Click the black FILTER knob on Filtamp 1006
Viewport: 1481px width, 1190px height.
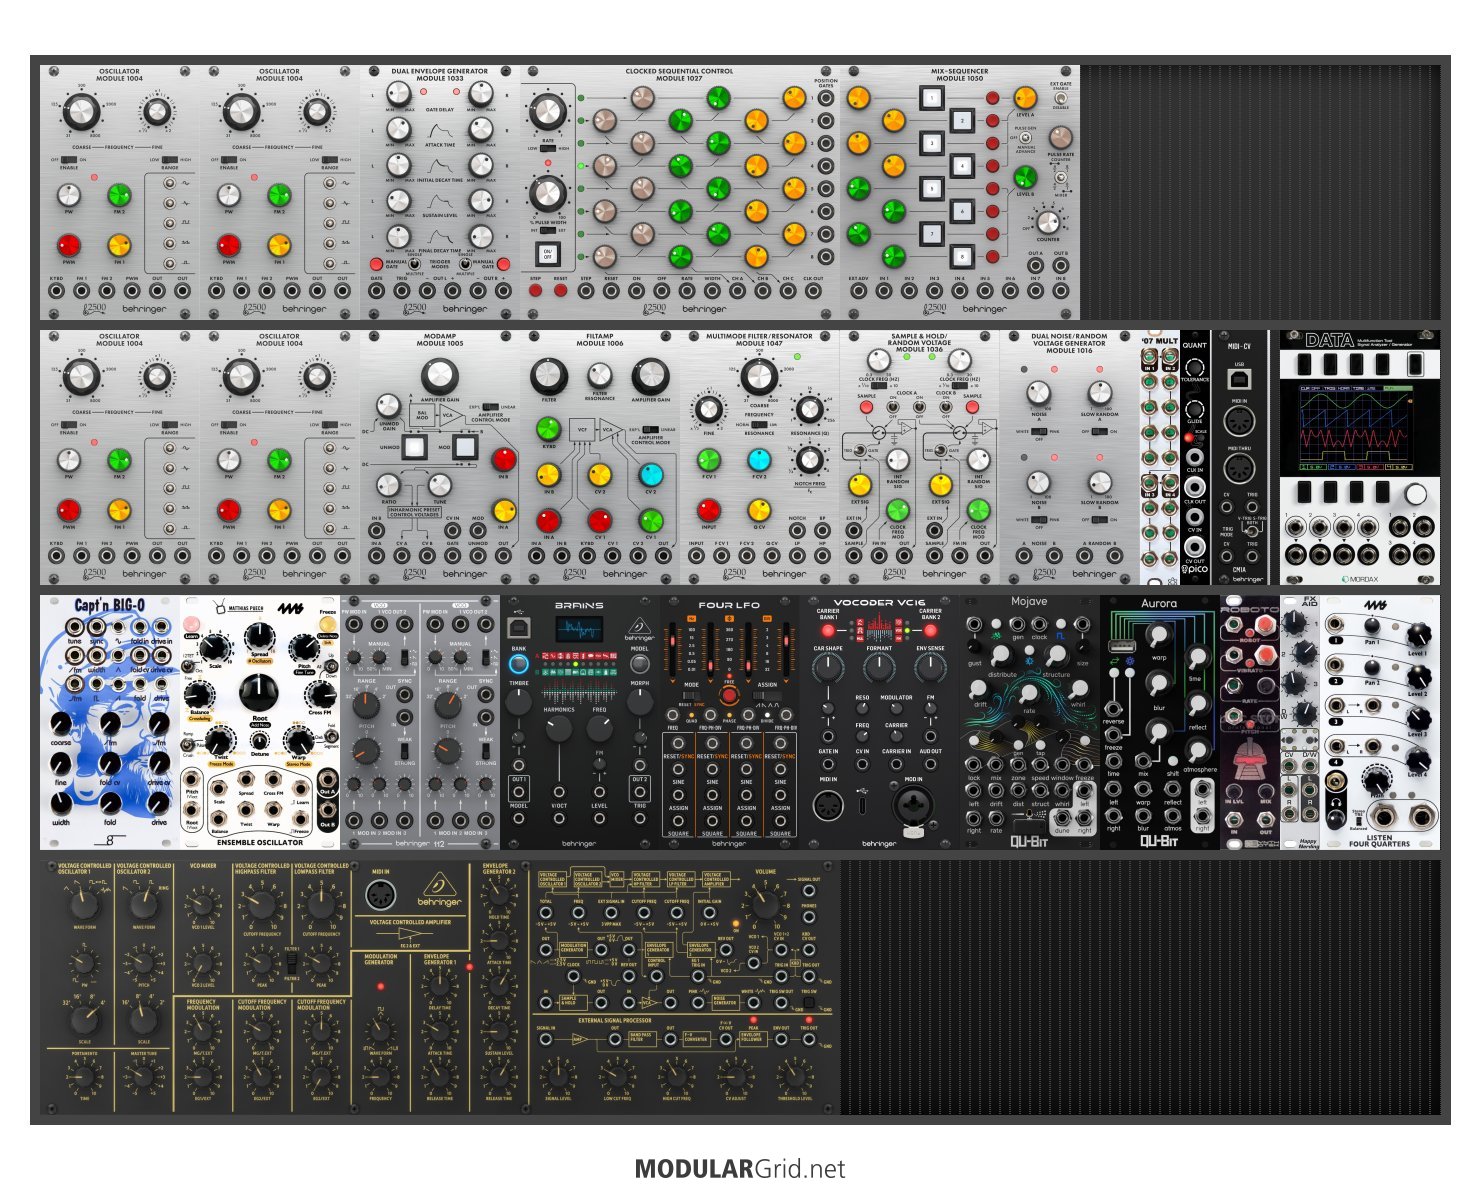click(x=549, y=376)
